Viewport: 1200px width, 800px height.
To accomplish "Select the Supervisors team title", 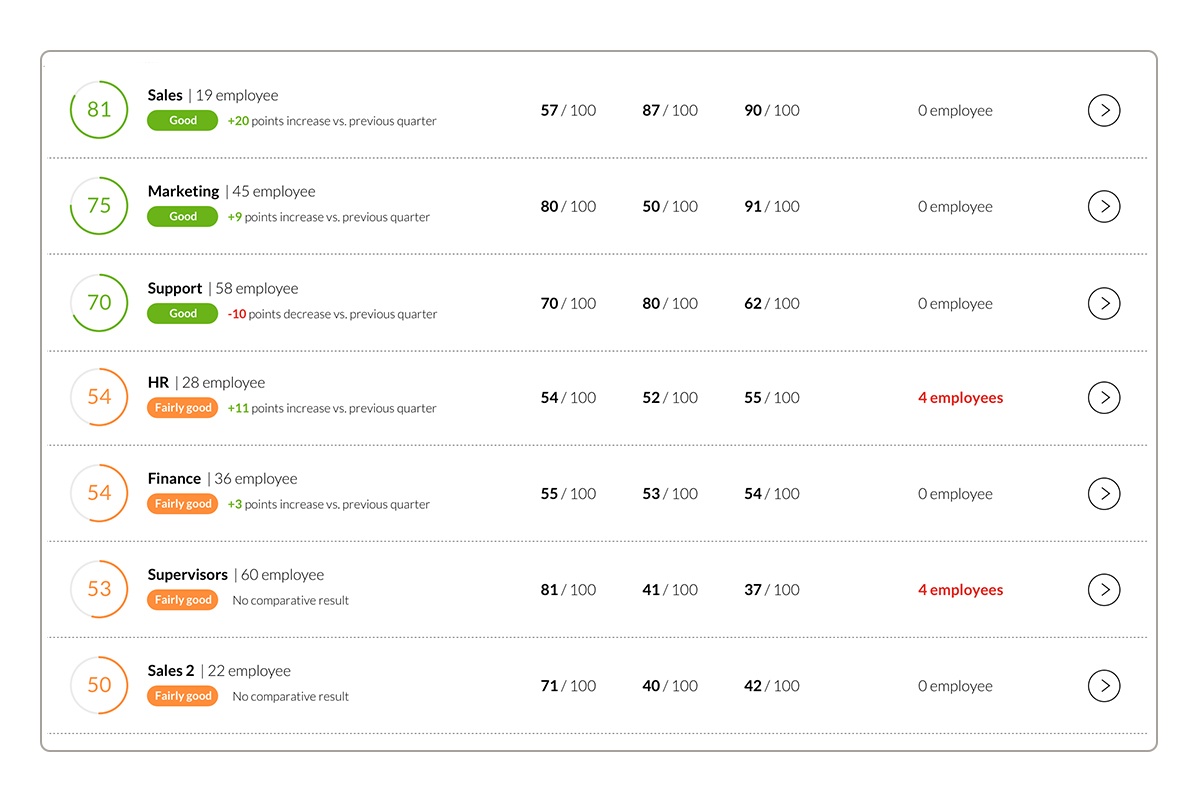I will click(x=188, y=575).
